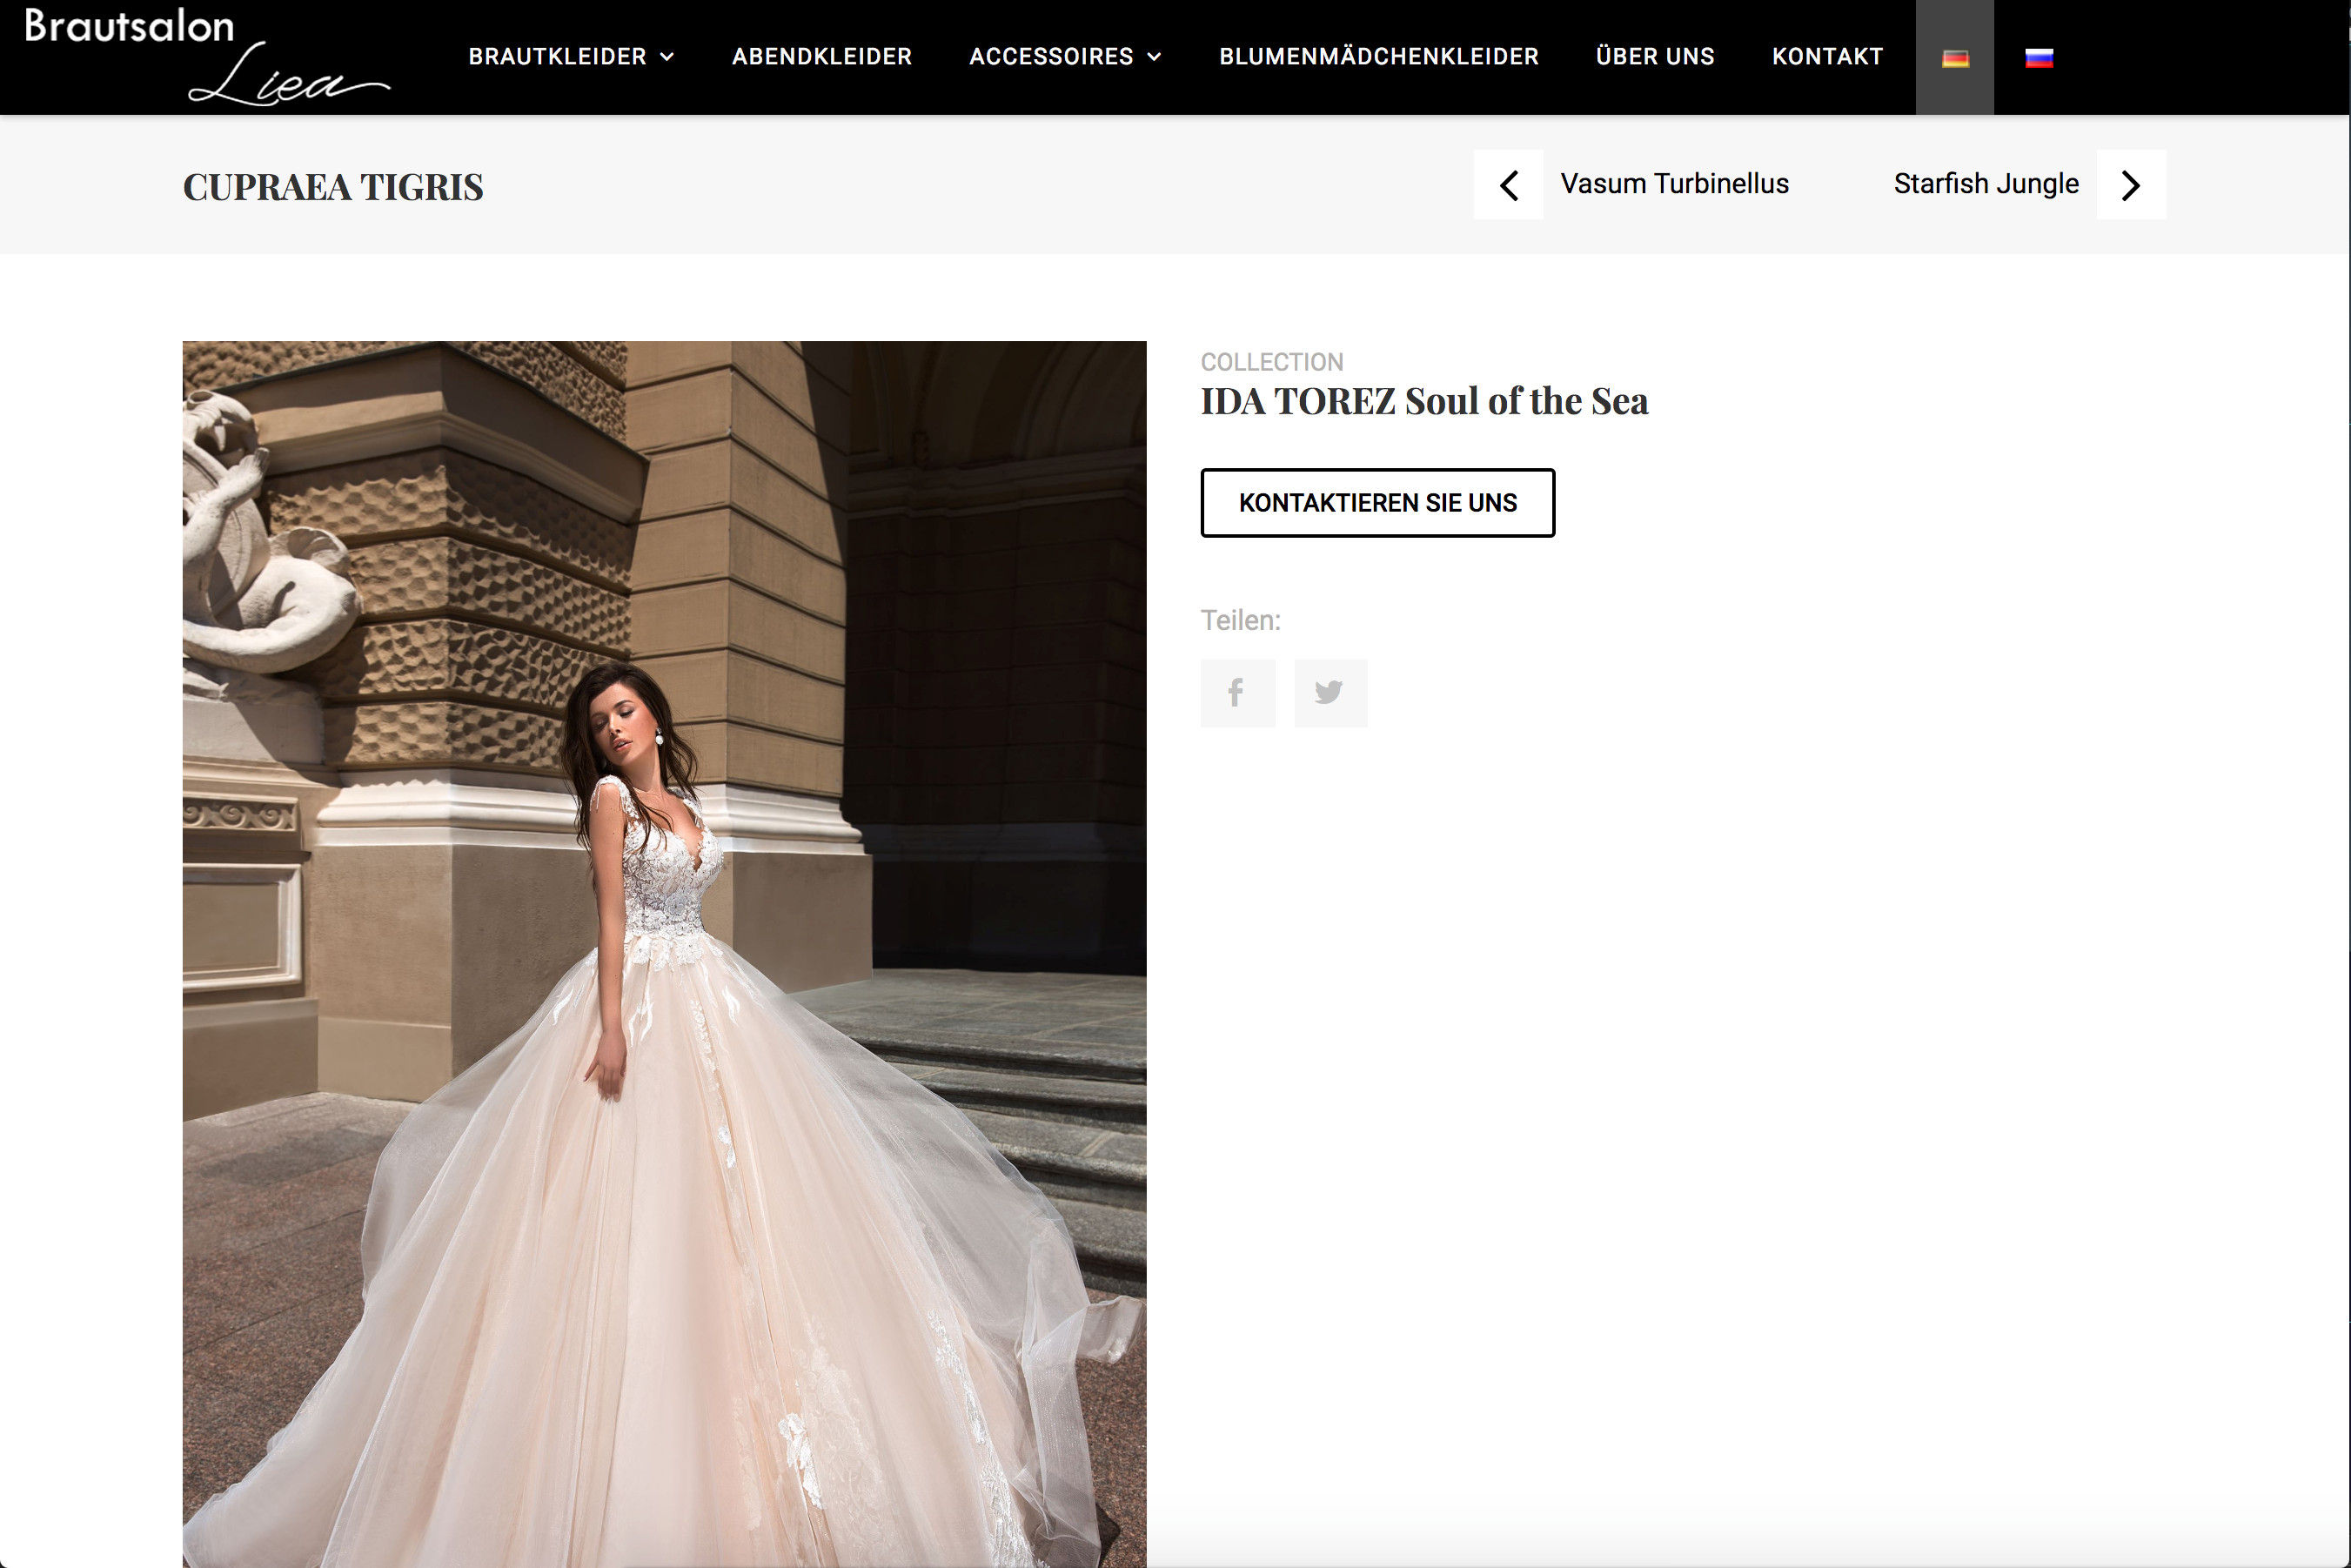The image size is (2351, 1568).
Task: Switch language to German flag
Action: (1955, 58)
